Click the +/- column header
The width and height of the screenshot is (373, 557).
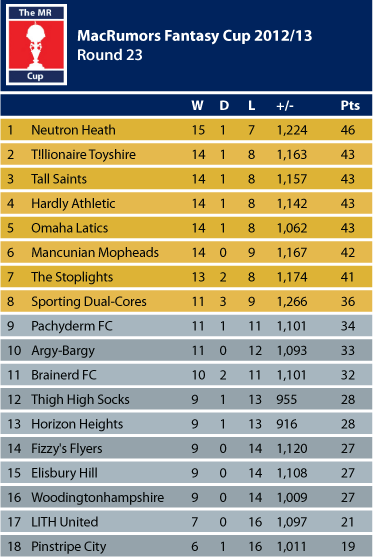pyautogui.click(x=285, y=106)
